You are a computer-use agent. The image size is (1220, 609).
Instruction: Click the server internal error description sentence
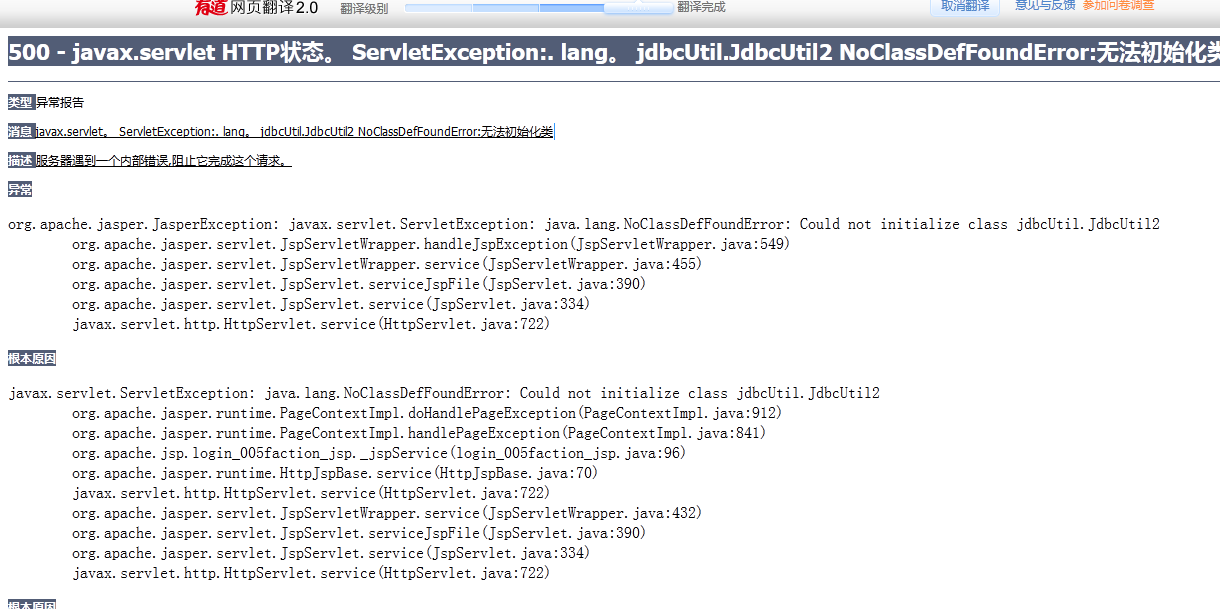tap(163, 160)
